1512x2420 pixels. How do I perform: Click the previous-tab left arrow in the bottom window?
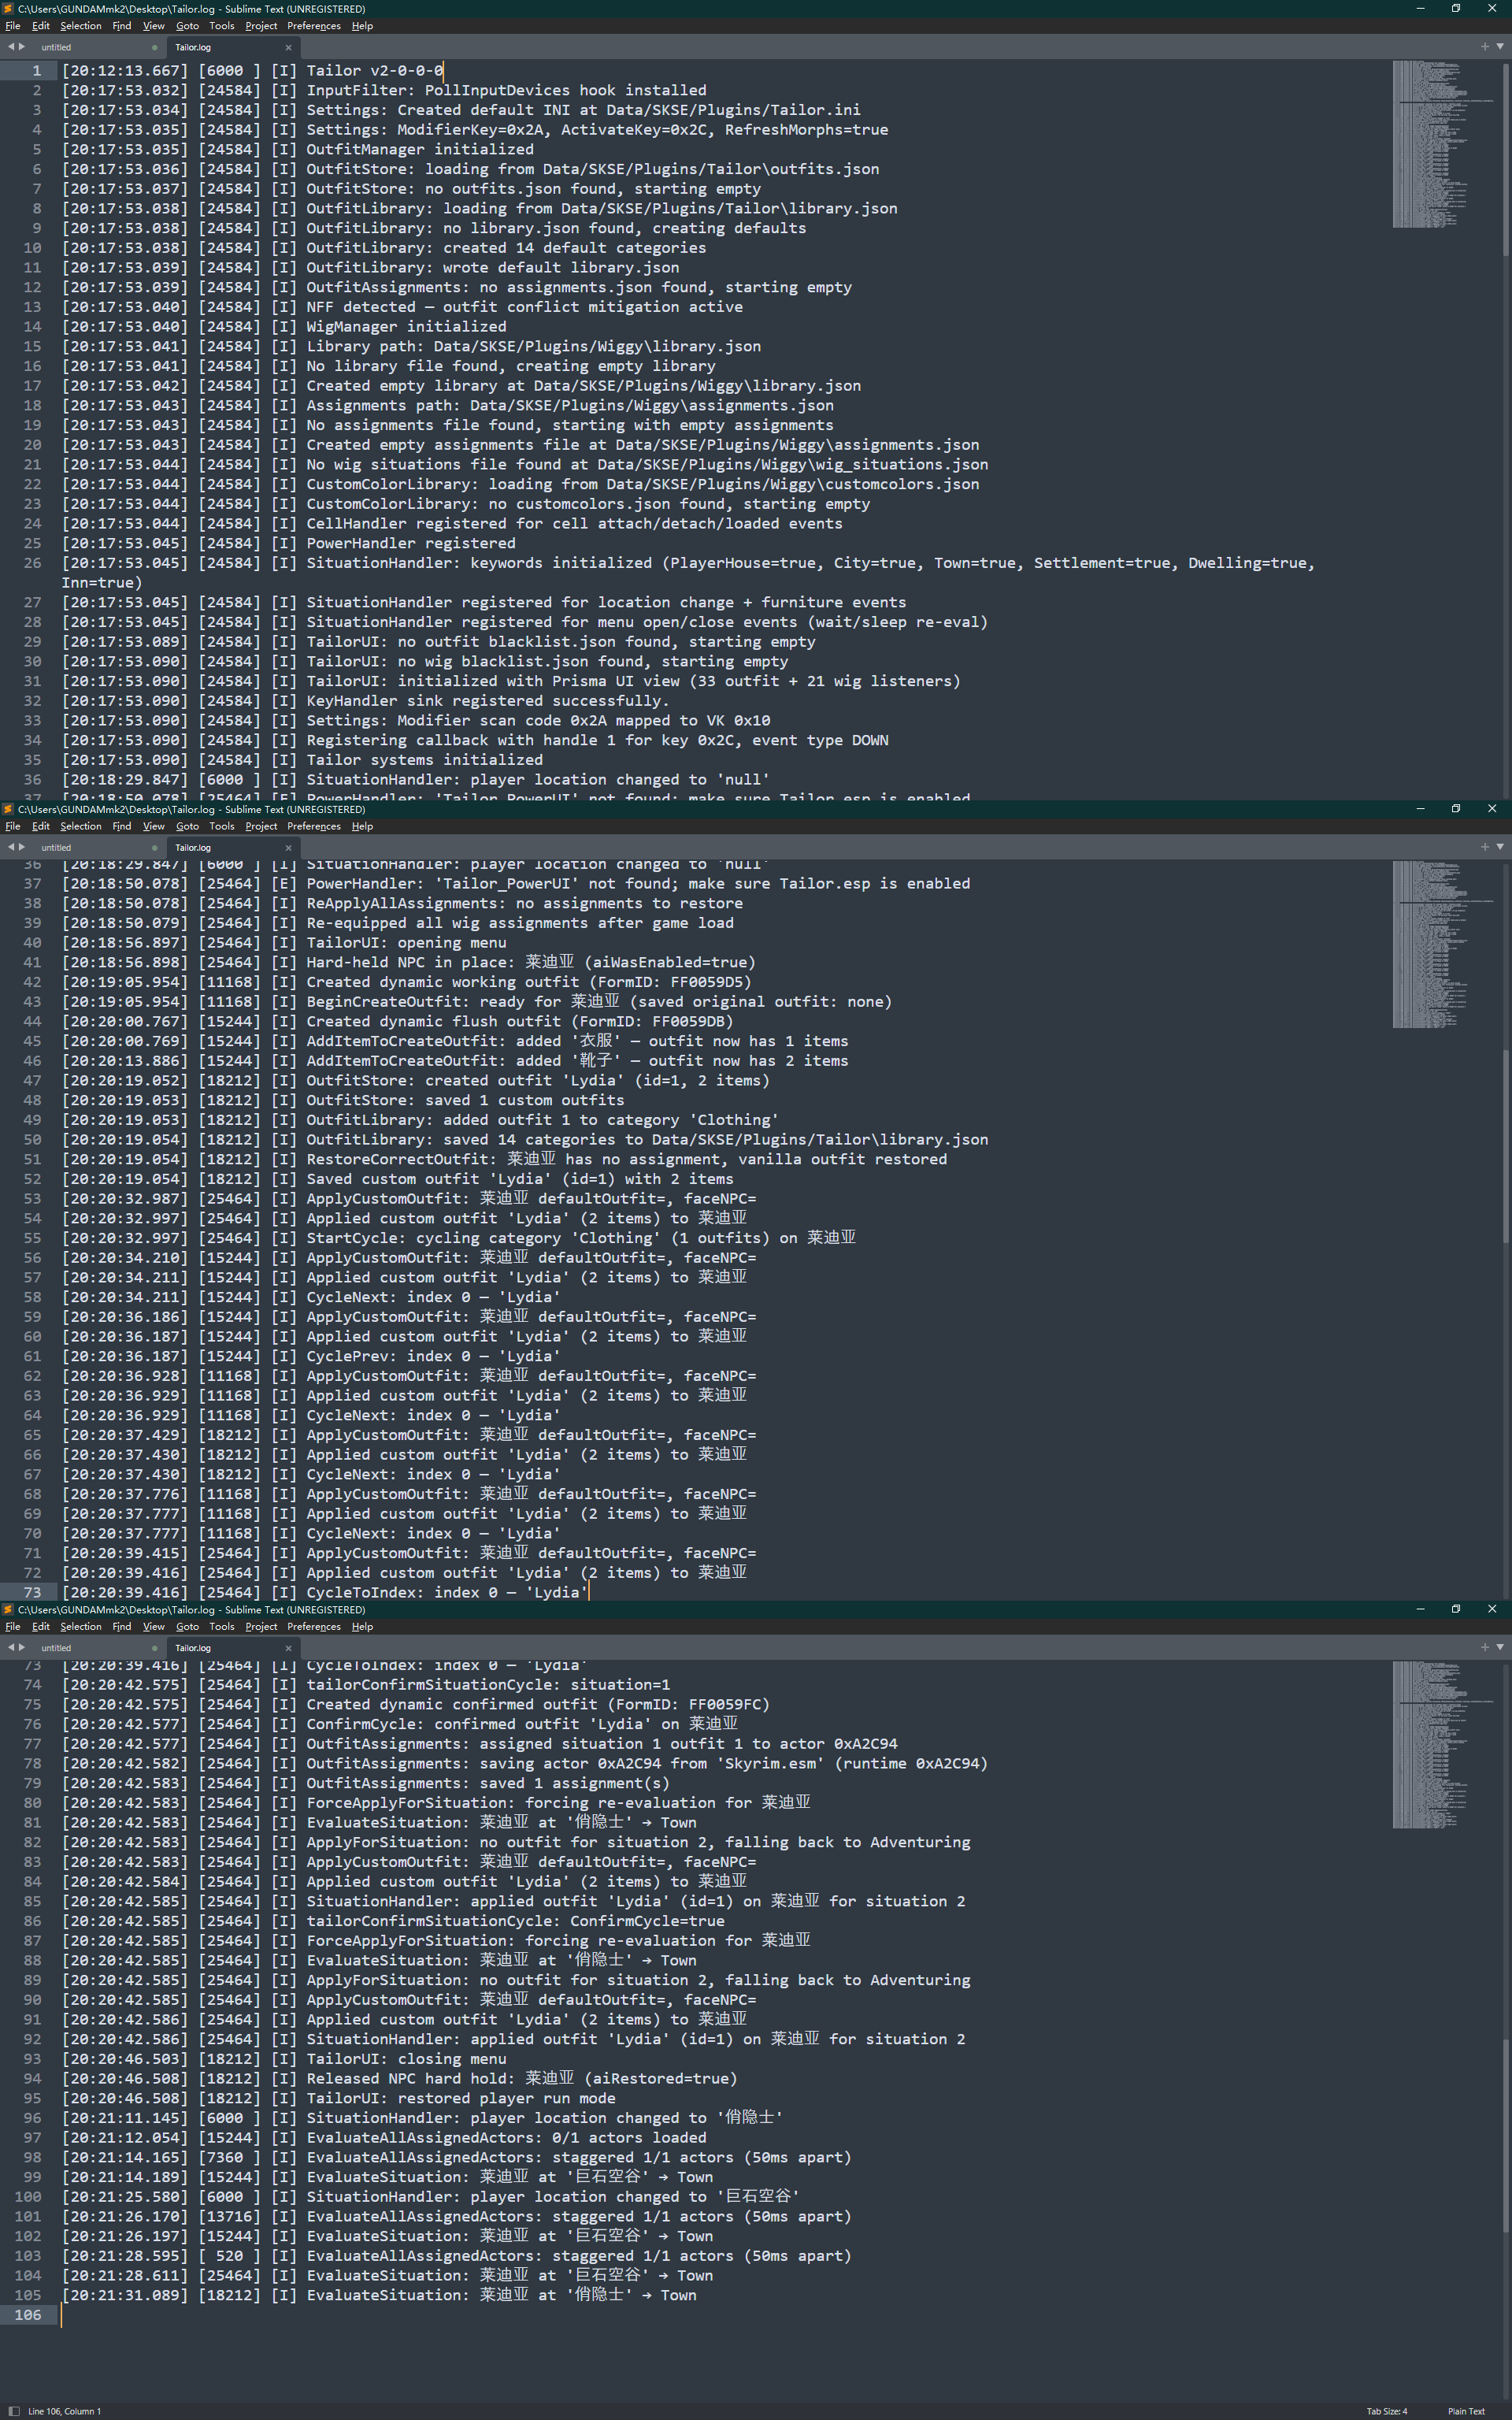pyautogui.click(x=11, y=1647)
